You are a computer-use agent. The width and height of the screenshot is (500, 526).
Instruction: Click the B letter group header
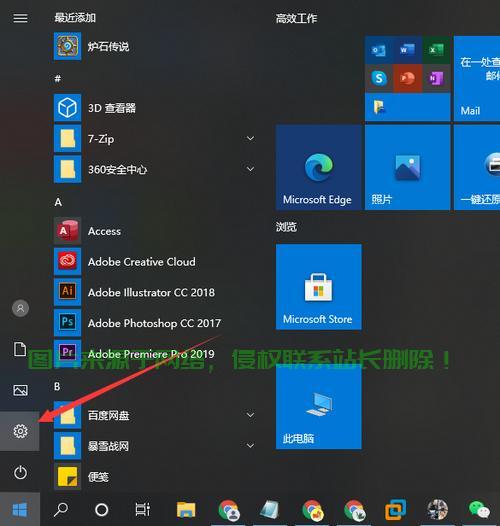pyautogui.click(x=57, y=386)
